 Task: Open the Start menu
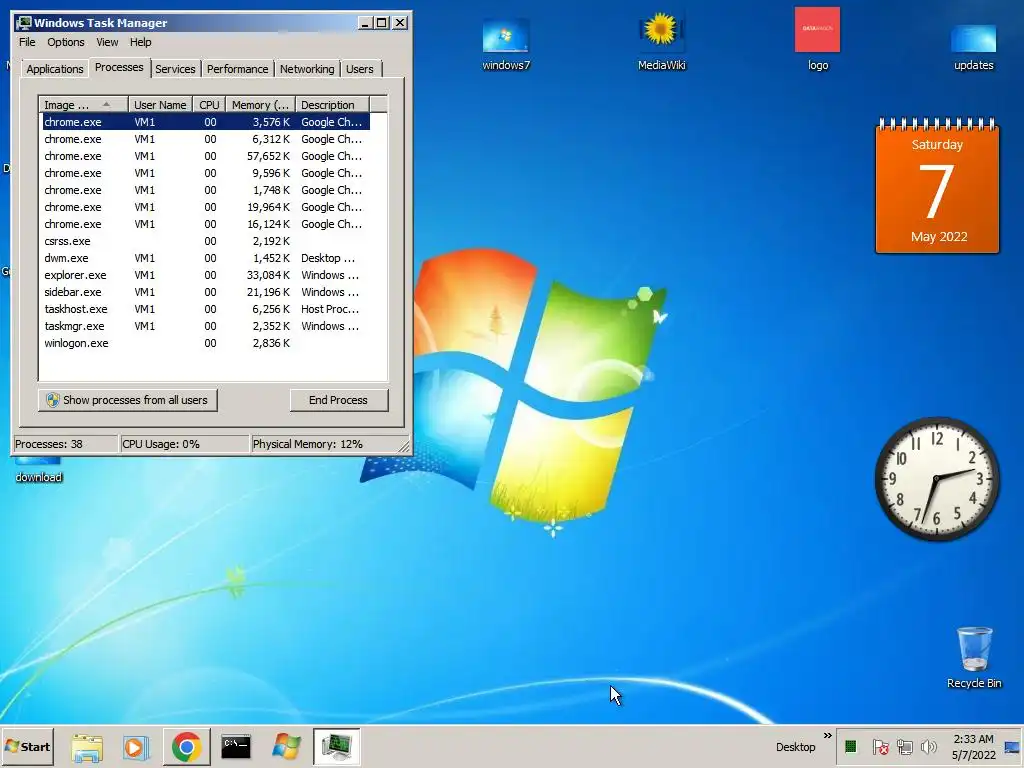27,747
